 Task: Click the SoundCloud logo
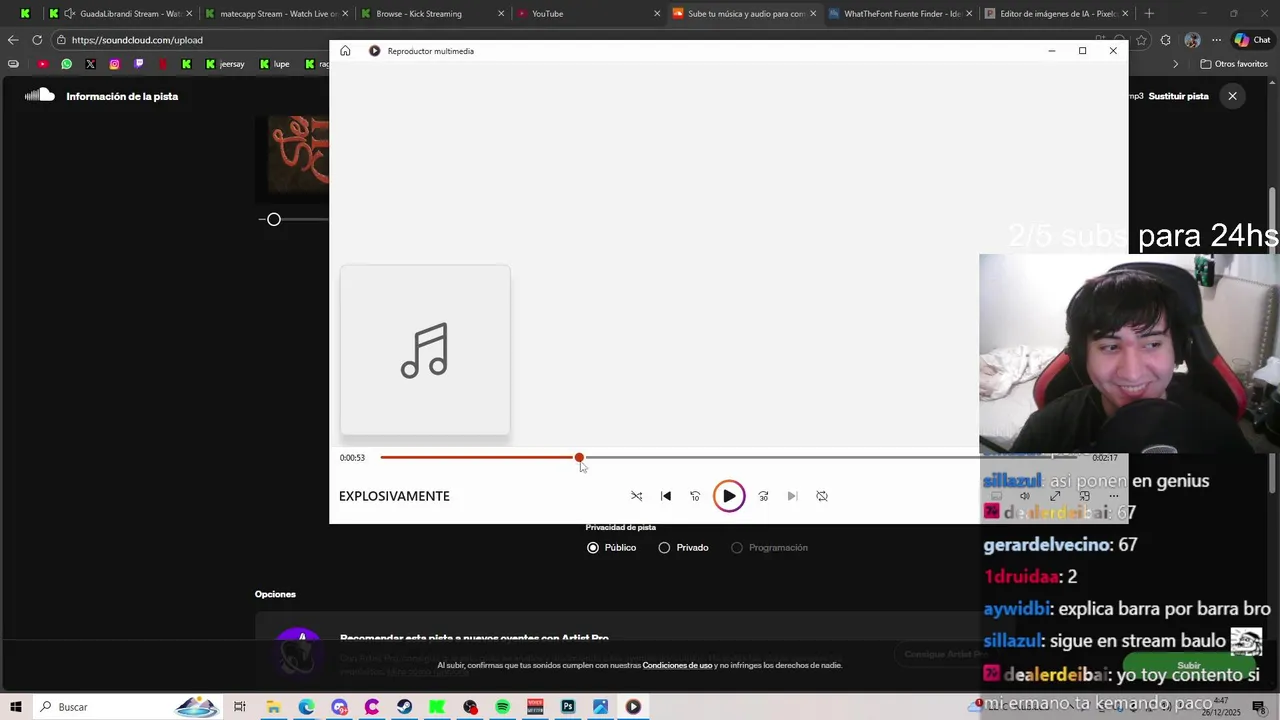click(x=39, y=95)
